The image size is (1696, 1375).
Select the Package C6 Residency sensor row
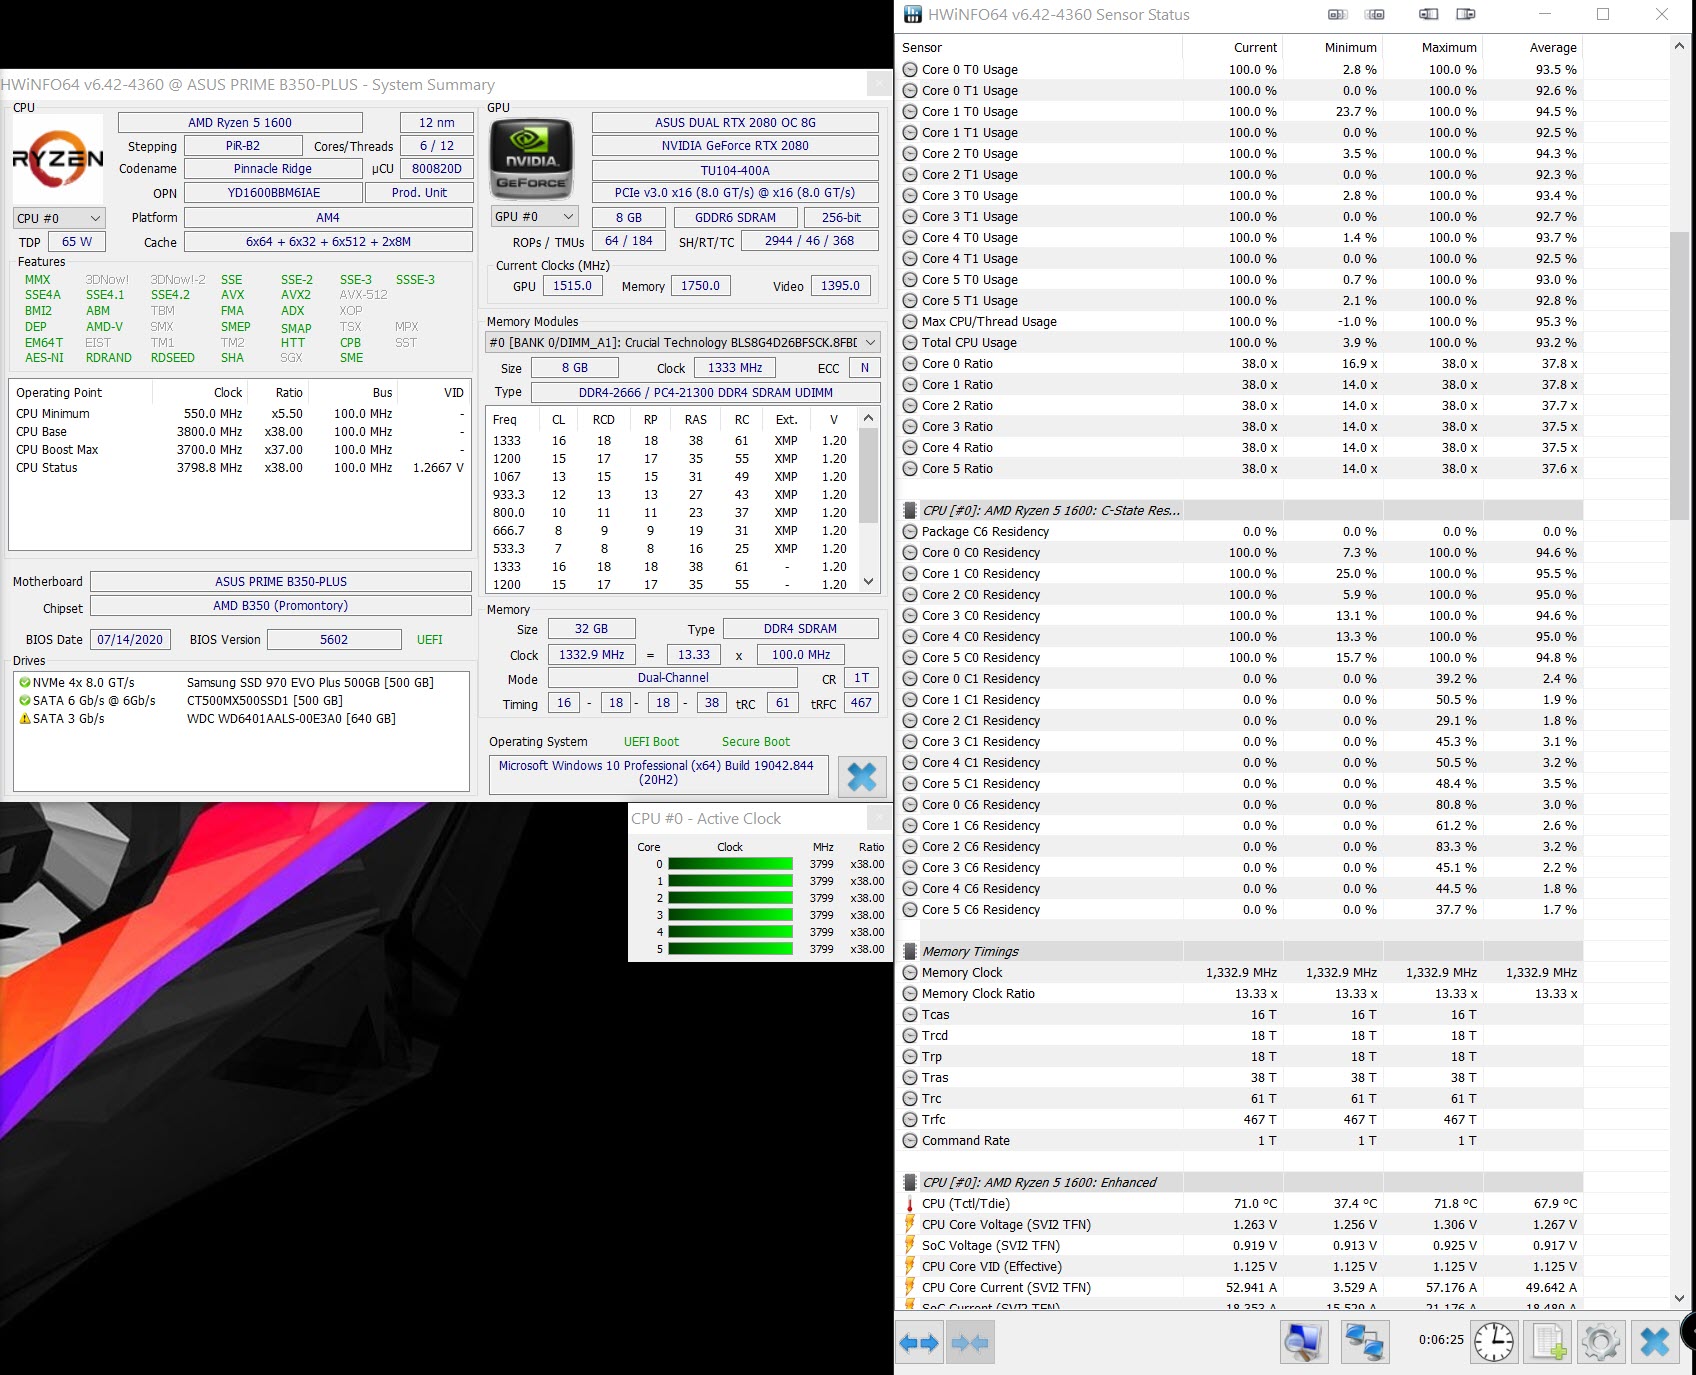[1240, 532]
